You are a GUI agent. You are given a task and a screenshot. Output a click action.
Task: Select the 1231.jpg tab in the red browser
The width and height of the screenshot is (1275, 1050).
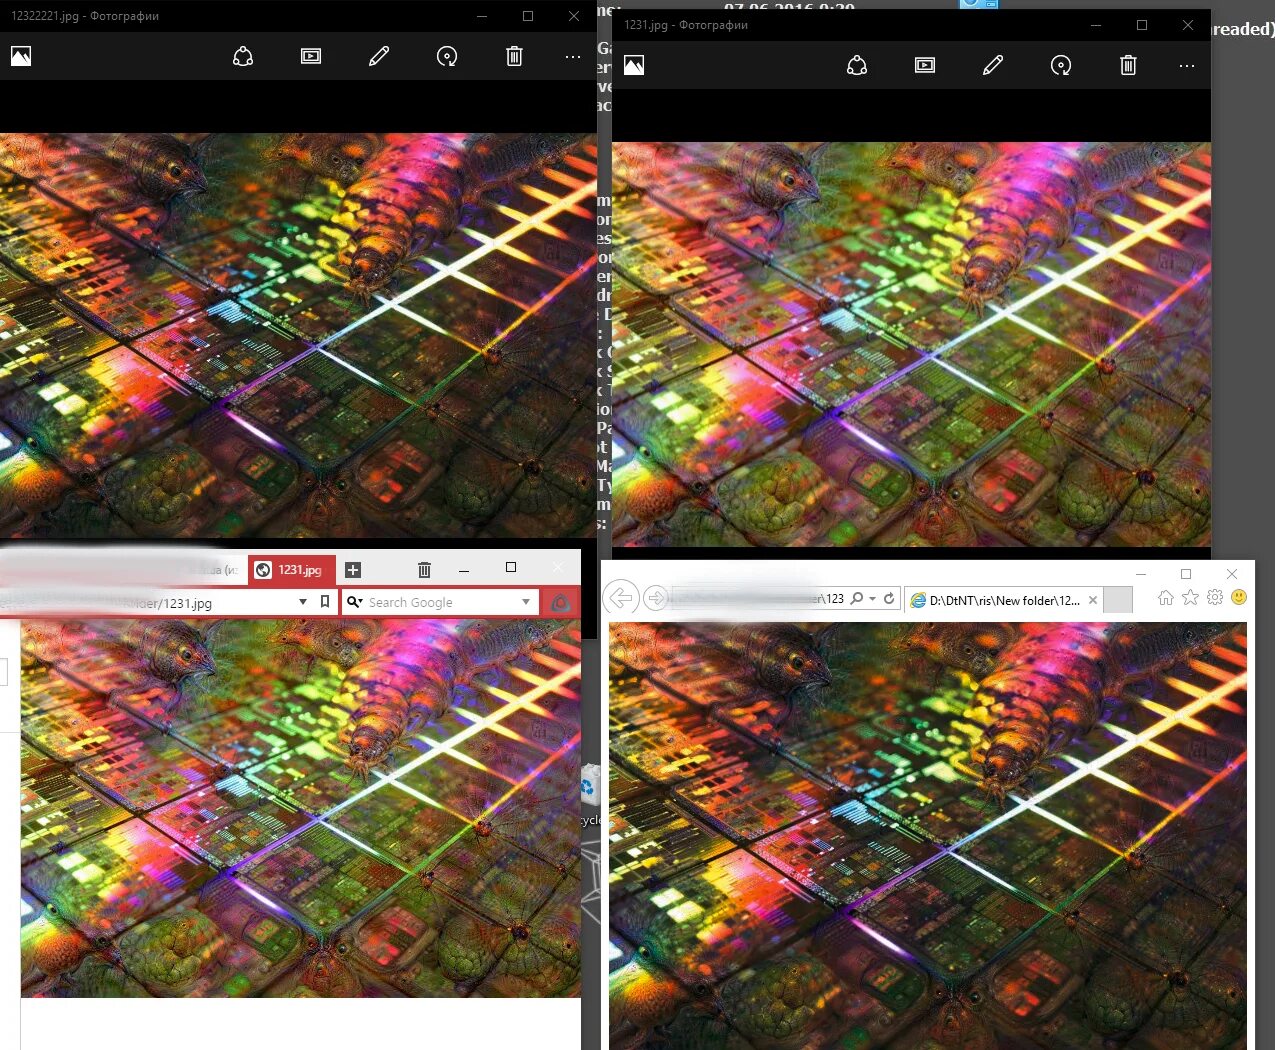pyautogui.click(x=291, y=570)
